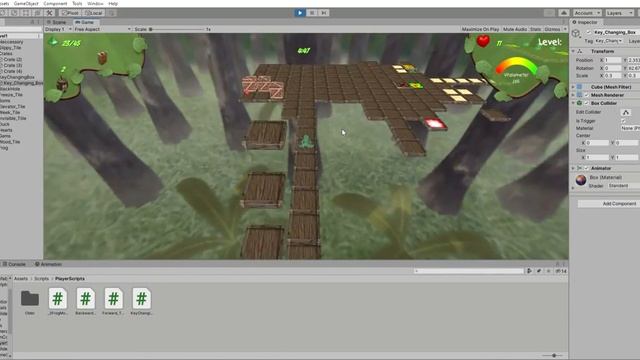640x360 pixels.
Task: Open the Window menu
Action: [95, 3]
